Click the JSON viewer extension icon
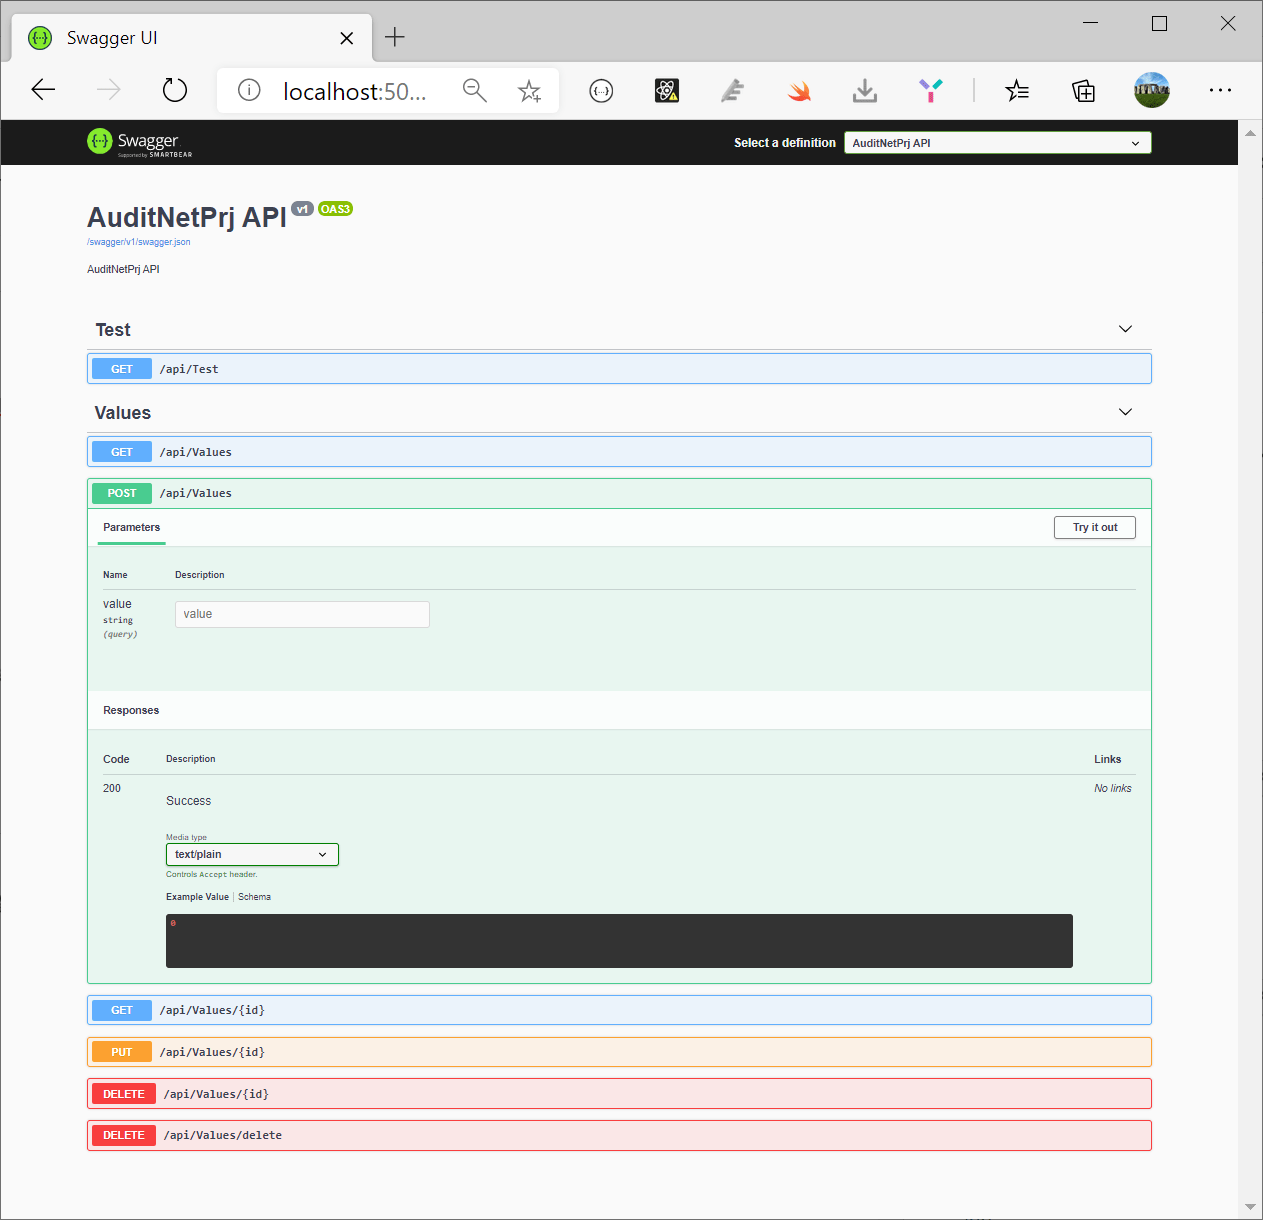Viewport: 1263px width, 1220px height. pos(601,90)
